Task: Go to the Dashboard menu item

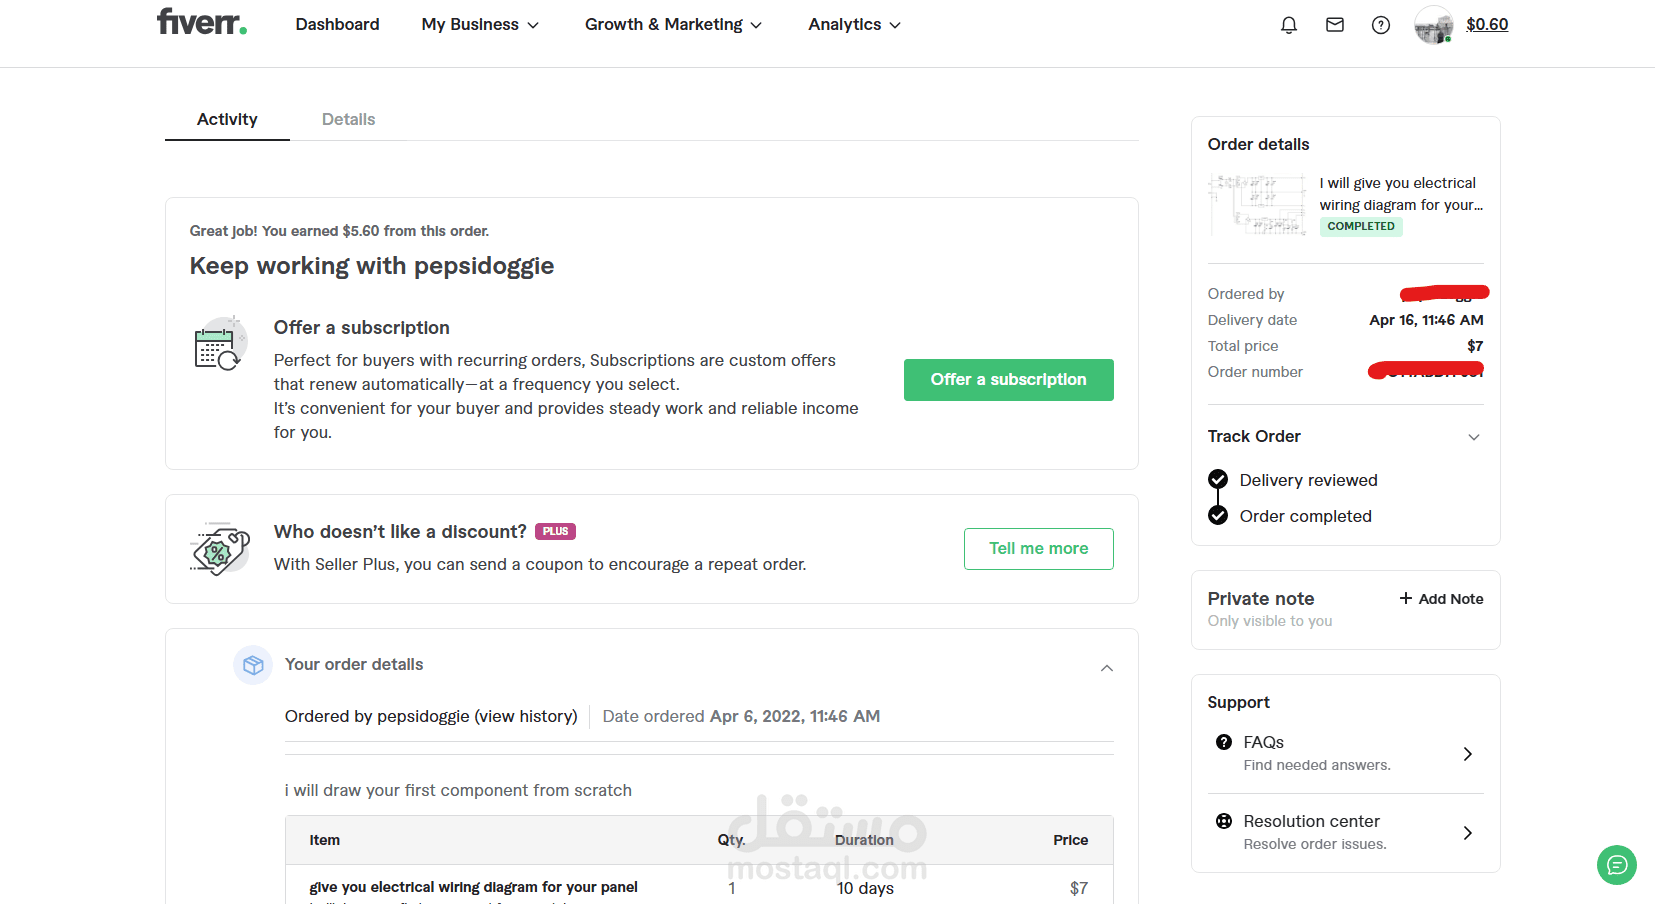Action: [x=337, y=25]
